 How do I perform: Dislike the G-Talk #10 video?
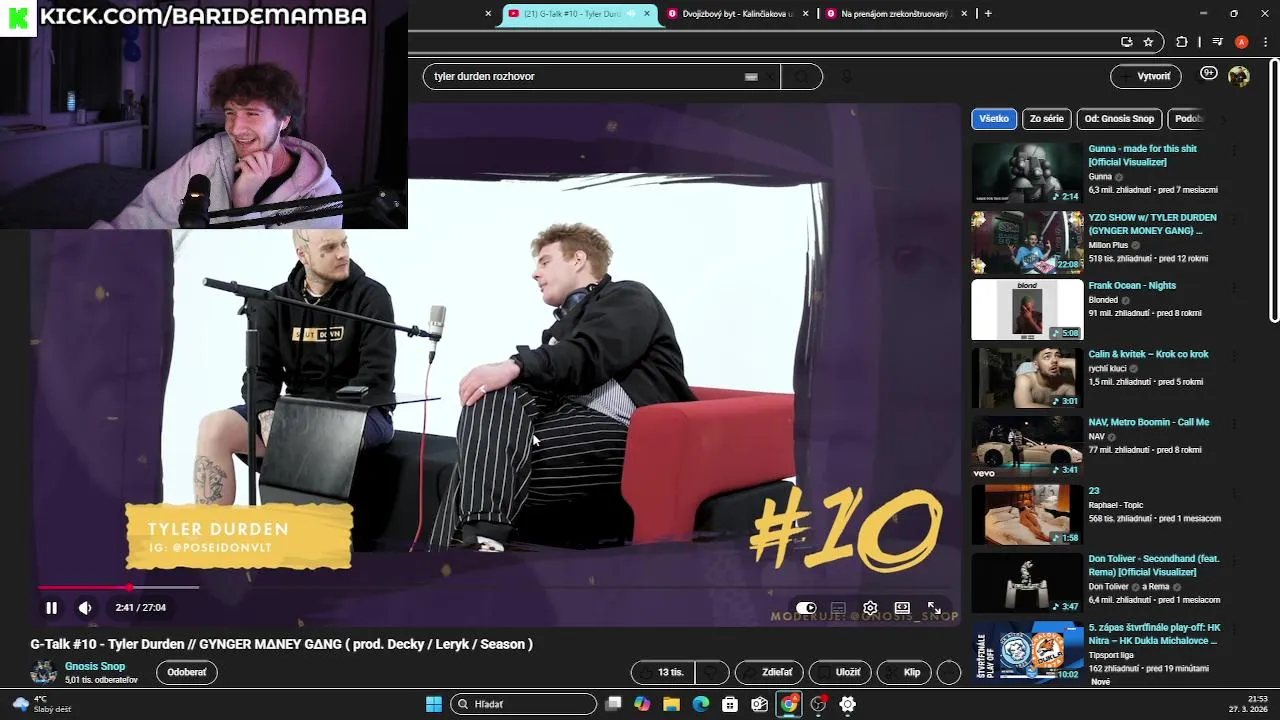pyautogui.click(x=711, y=672)
